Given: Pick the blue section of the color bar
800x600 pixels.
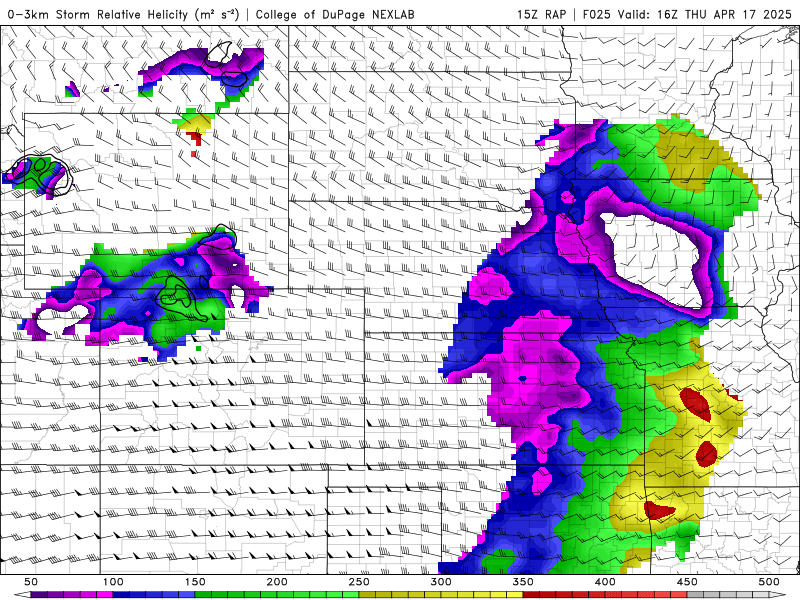Looking at the screenshot, I should (154, 595).
